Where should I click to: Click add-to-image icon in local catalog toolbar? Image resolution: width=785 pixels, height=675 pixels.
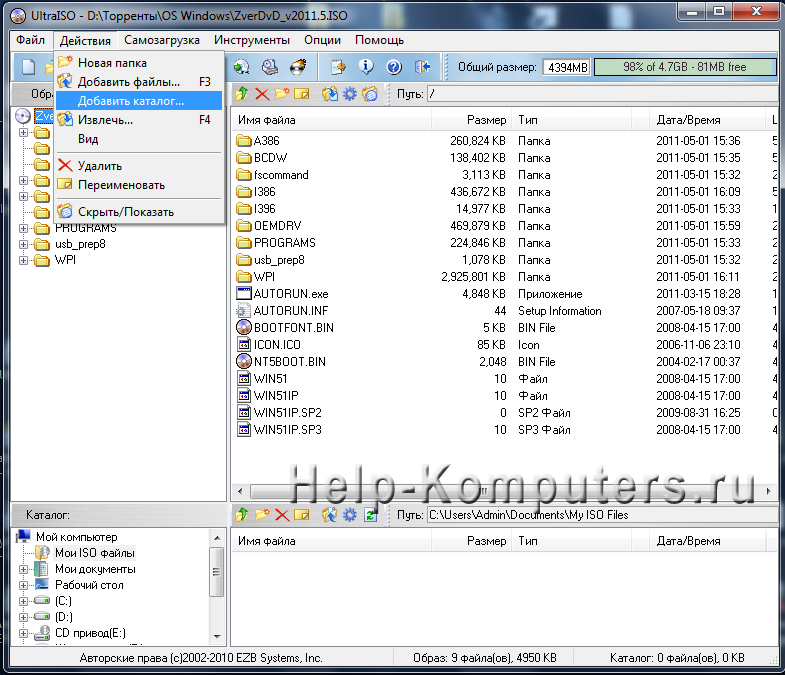pos(329,515)
